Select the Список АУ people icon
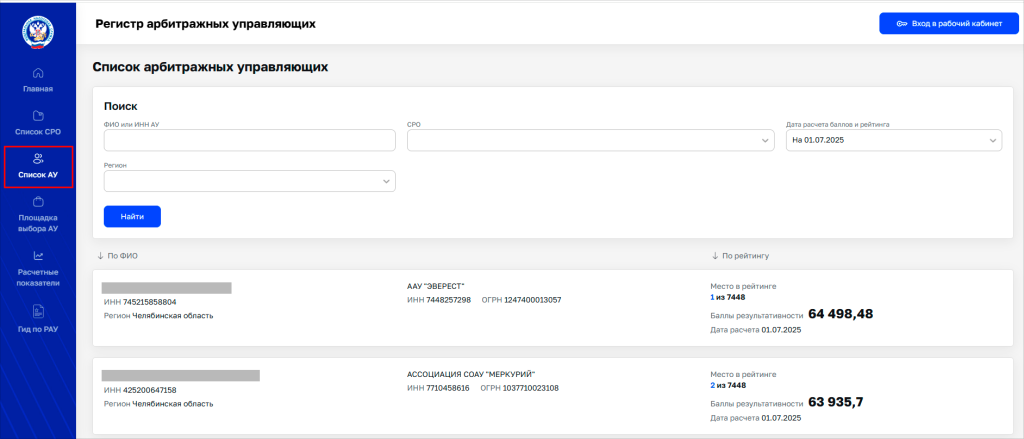 [38, 158]
